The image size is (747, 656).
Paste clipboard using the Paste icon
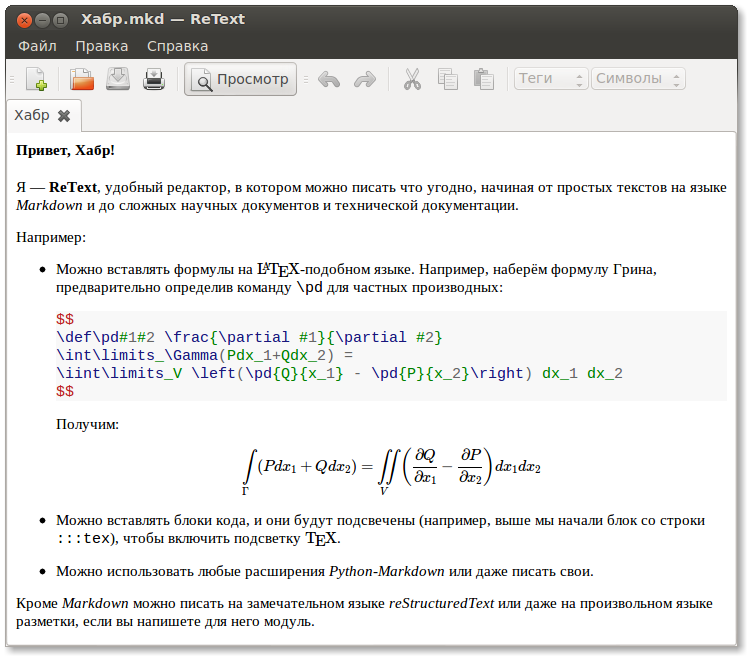[484, 79]
